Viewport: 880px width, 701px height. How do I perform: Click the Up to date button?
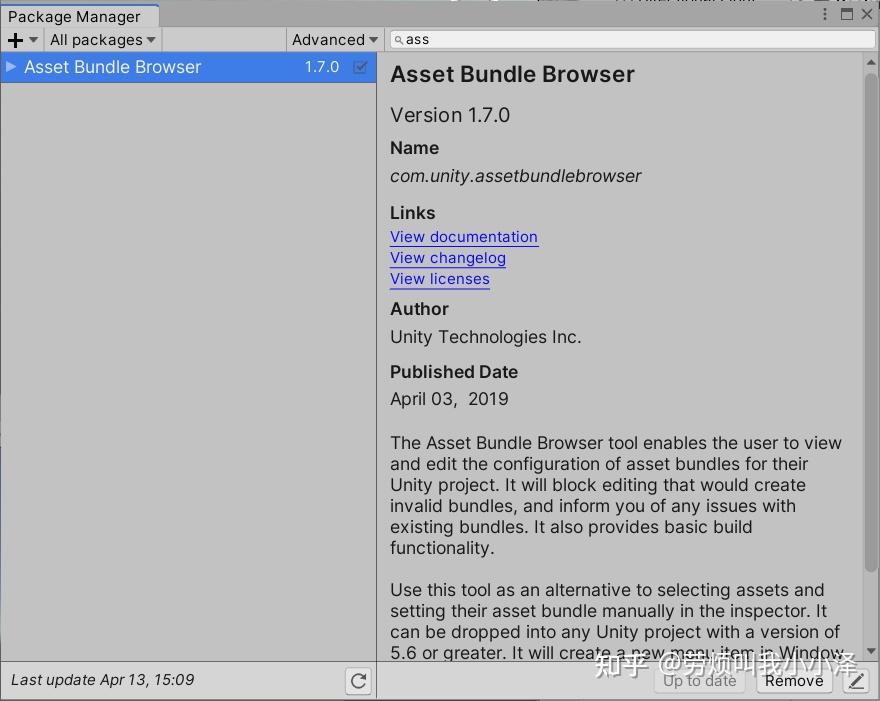(x=699, y=681)
